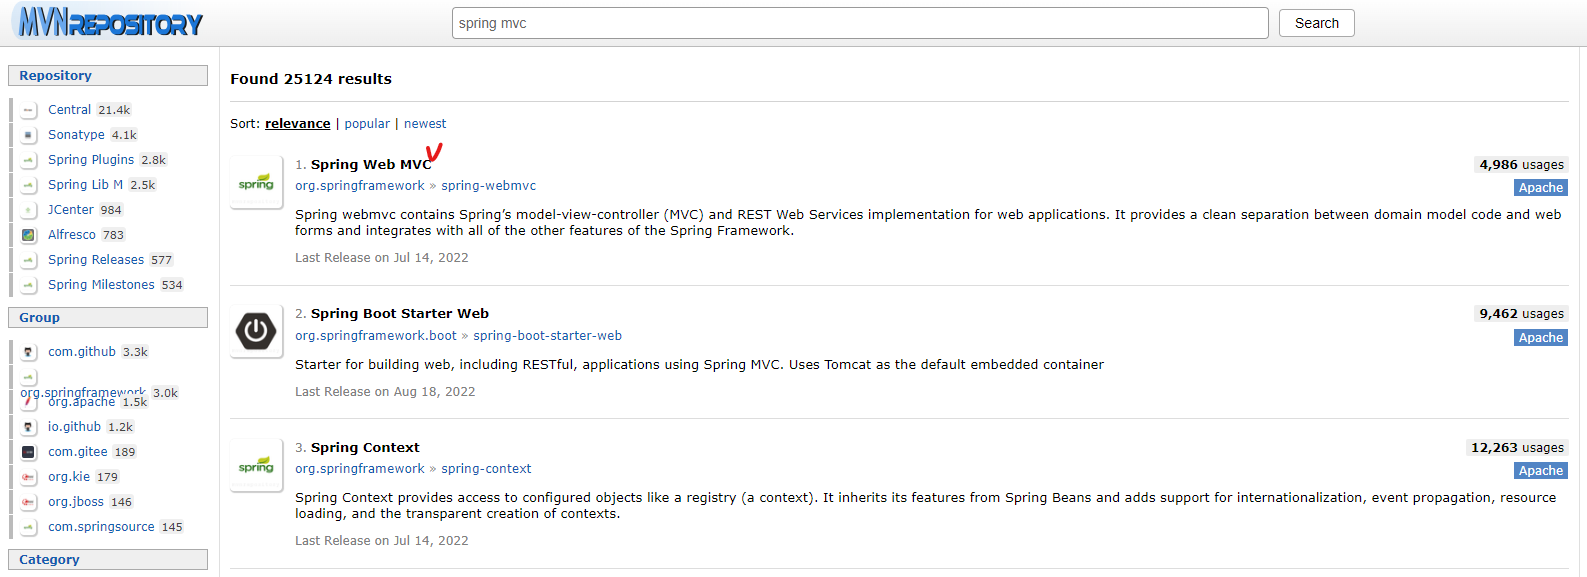Click the org.jboss group icon
This screenshot has width=1587, height=577.
pyautogui.click(x=29, y=502)
